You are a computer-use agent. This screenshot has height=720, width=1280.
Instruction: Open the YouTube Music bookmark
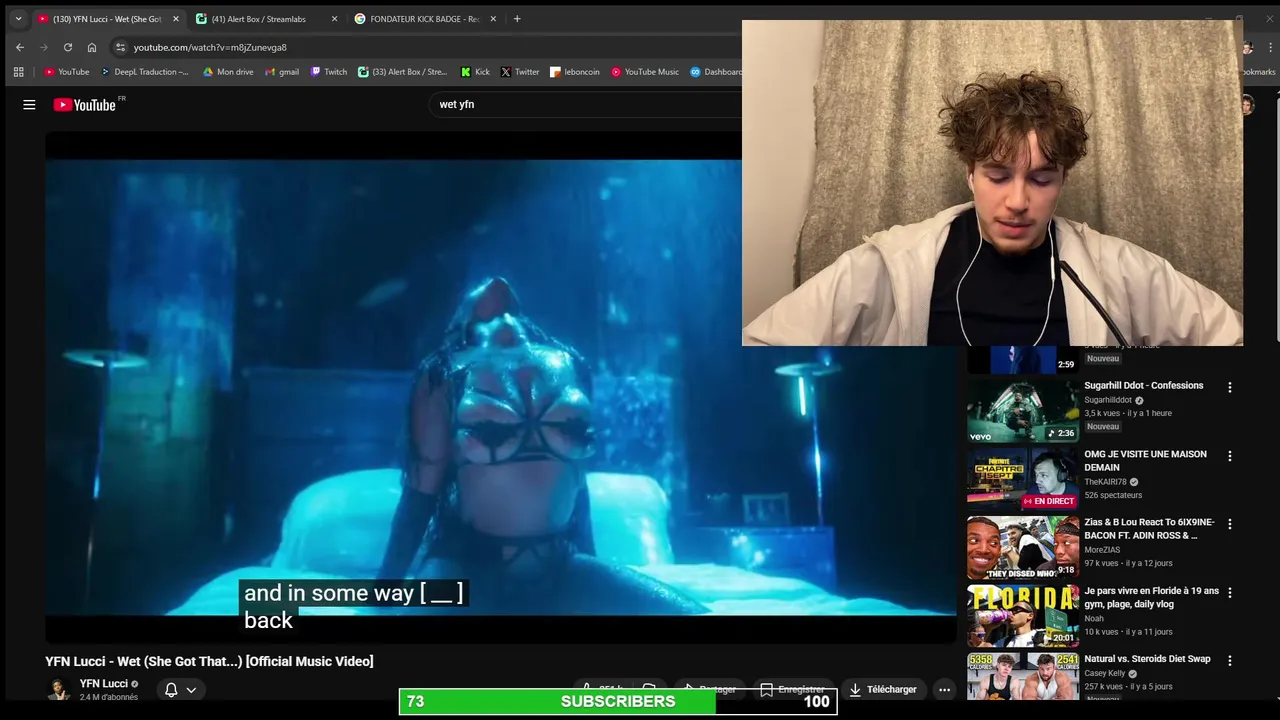pos(645,72)
